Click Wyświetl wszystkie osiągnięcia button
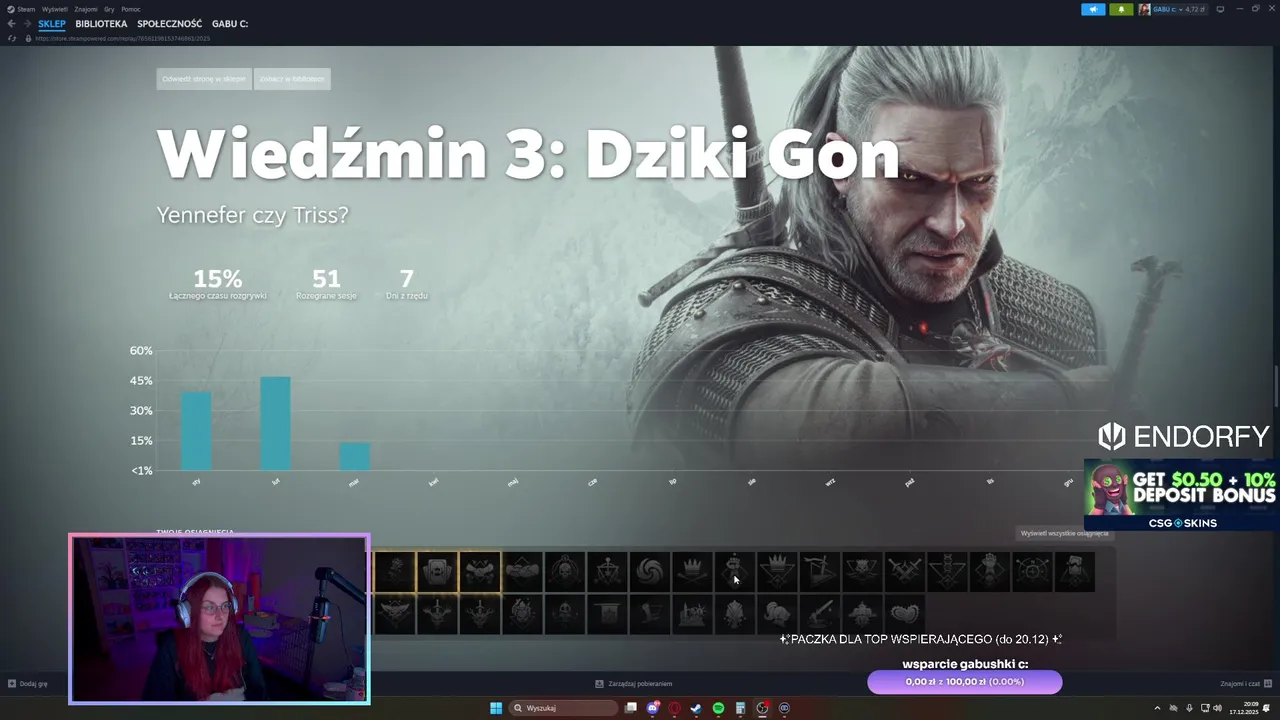Viewport: 1280px width, 720px height. tap(1064, 533)
